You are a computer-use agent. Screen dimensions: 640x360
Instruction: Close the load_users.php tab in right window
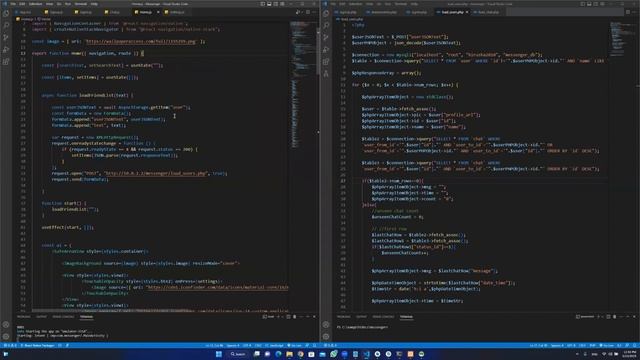[467, 12]
